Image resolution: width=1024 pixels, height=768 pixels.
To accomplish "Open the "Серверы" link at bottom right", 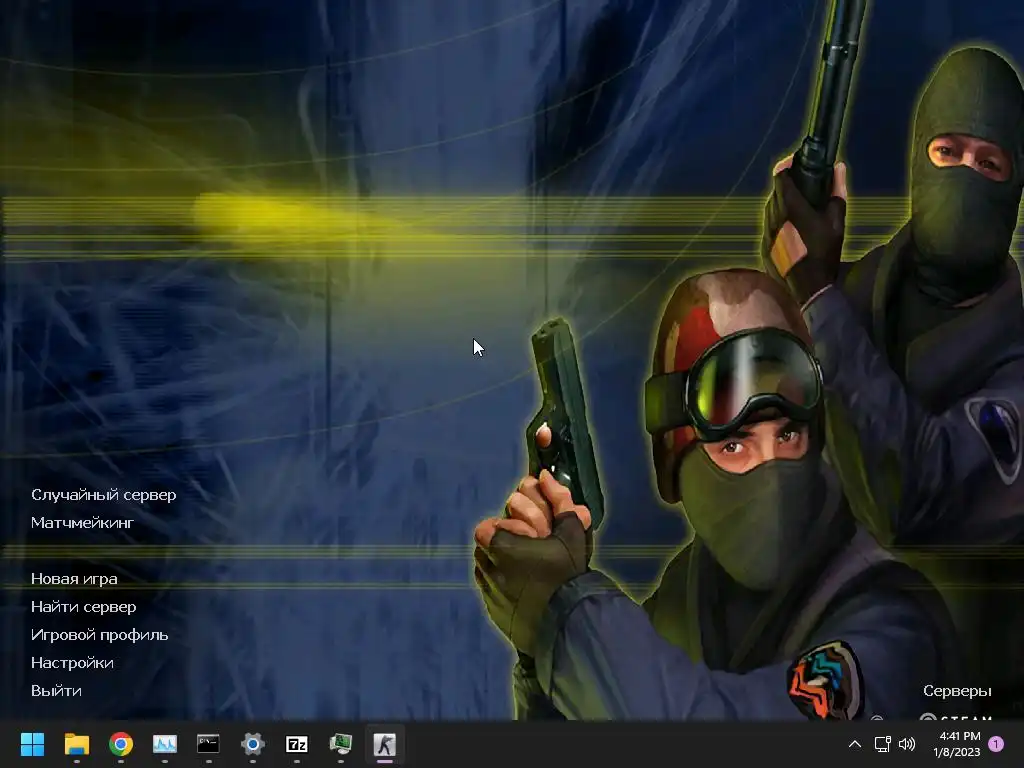I will click(x=957, y=691).
